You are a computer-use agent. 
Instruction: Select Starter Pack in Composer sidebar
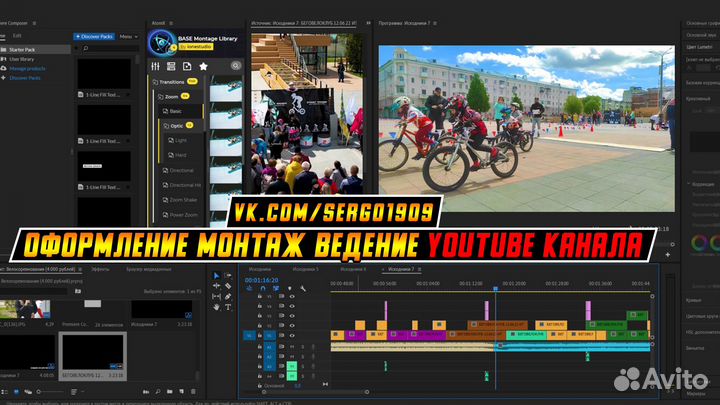coord(36,50)
